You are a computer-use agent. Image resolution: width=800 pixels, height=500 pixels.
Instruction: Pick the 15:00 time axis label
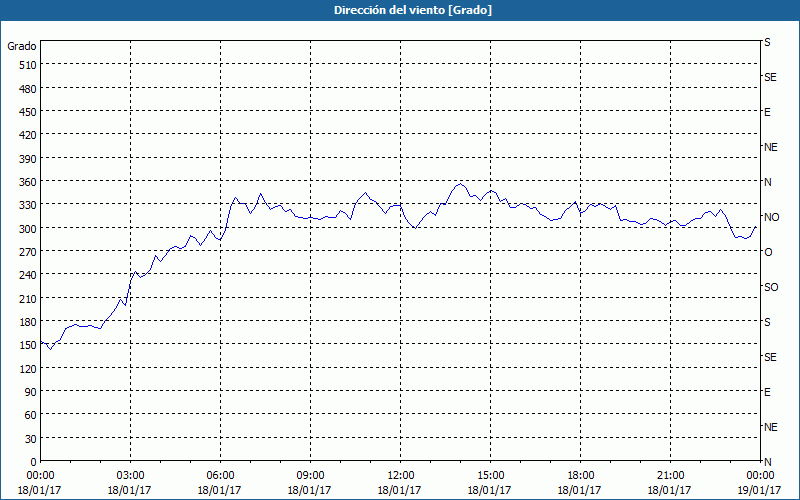pyautogui.click(x=490, y=476)
